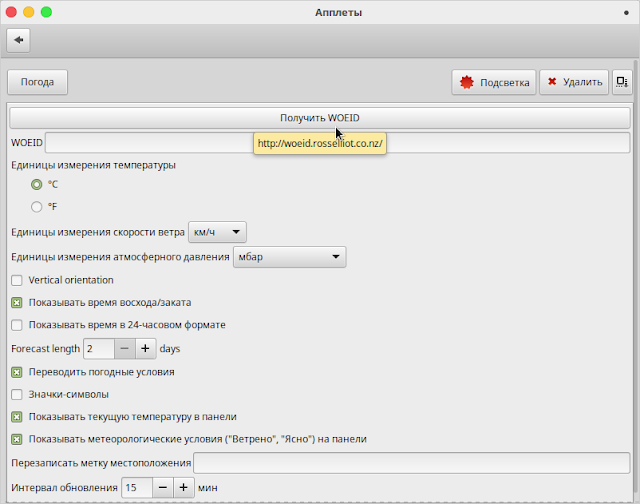Open wind speed units dropdown км/ч
Screen dimensions: 640x504
217,232
